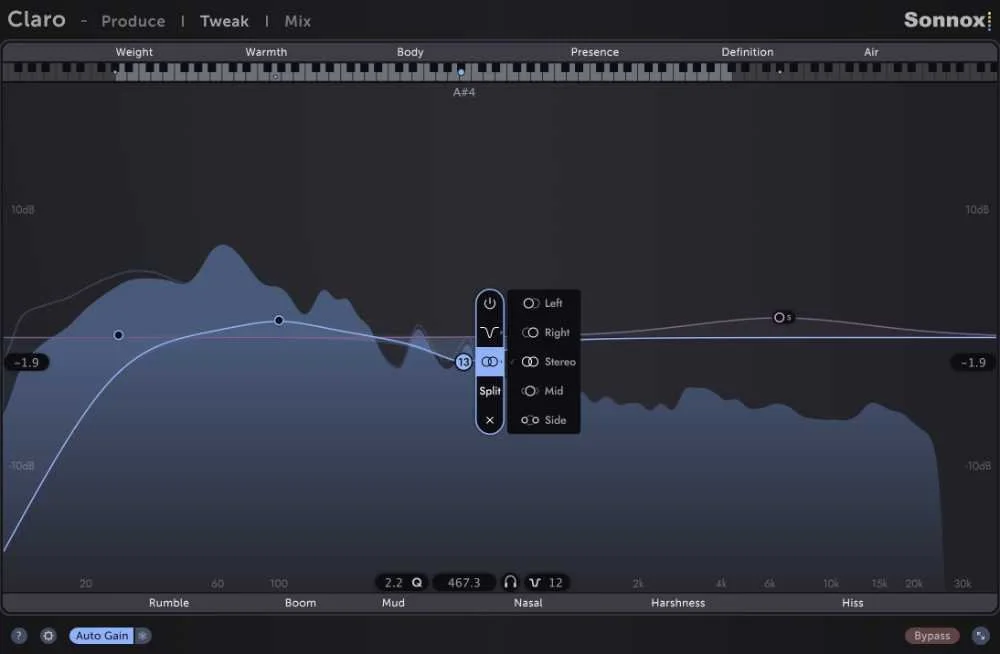Click the 2.2 Q value field

coord(393,583)
